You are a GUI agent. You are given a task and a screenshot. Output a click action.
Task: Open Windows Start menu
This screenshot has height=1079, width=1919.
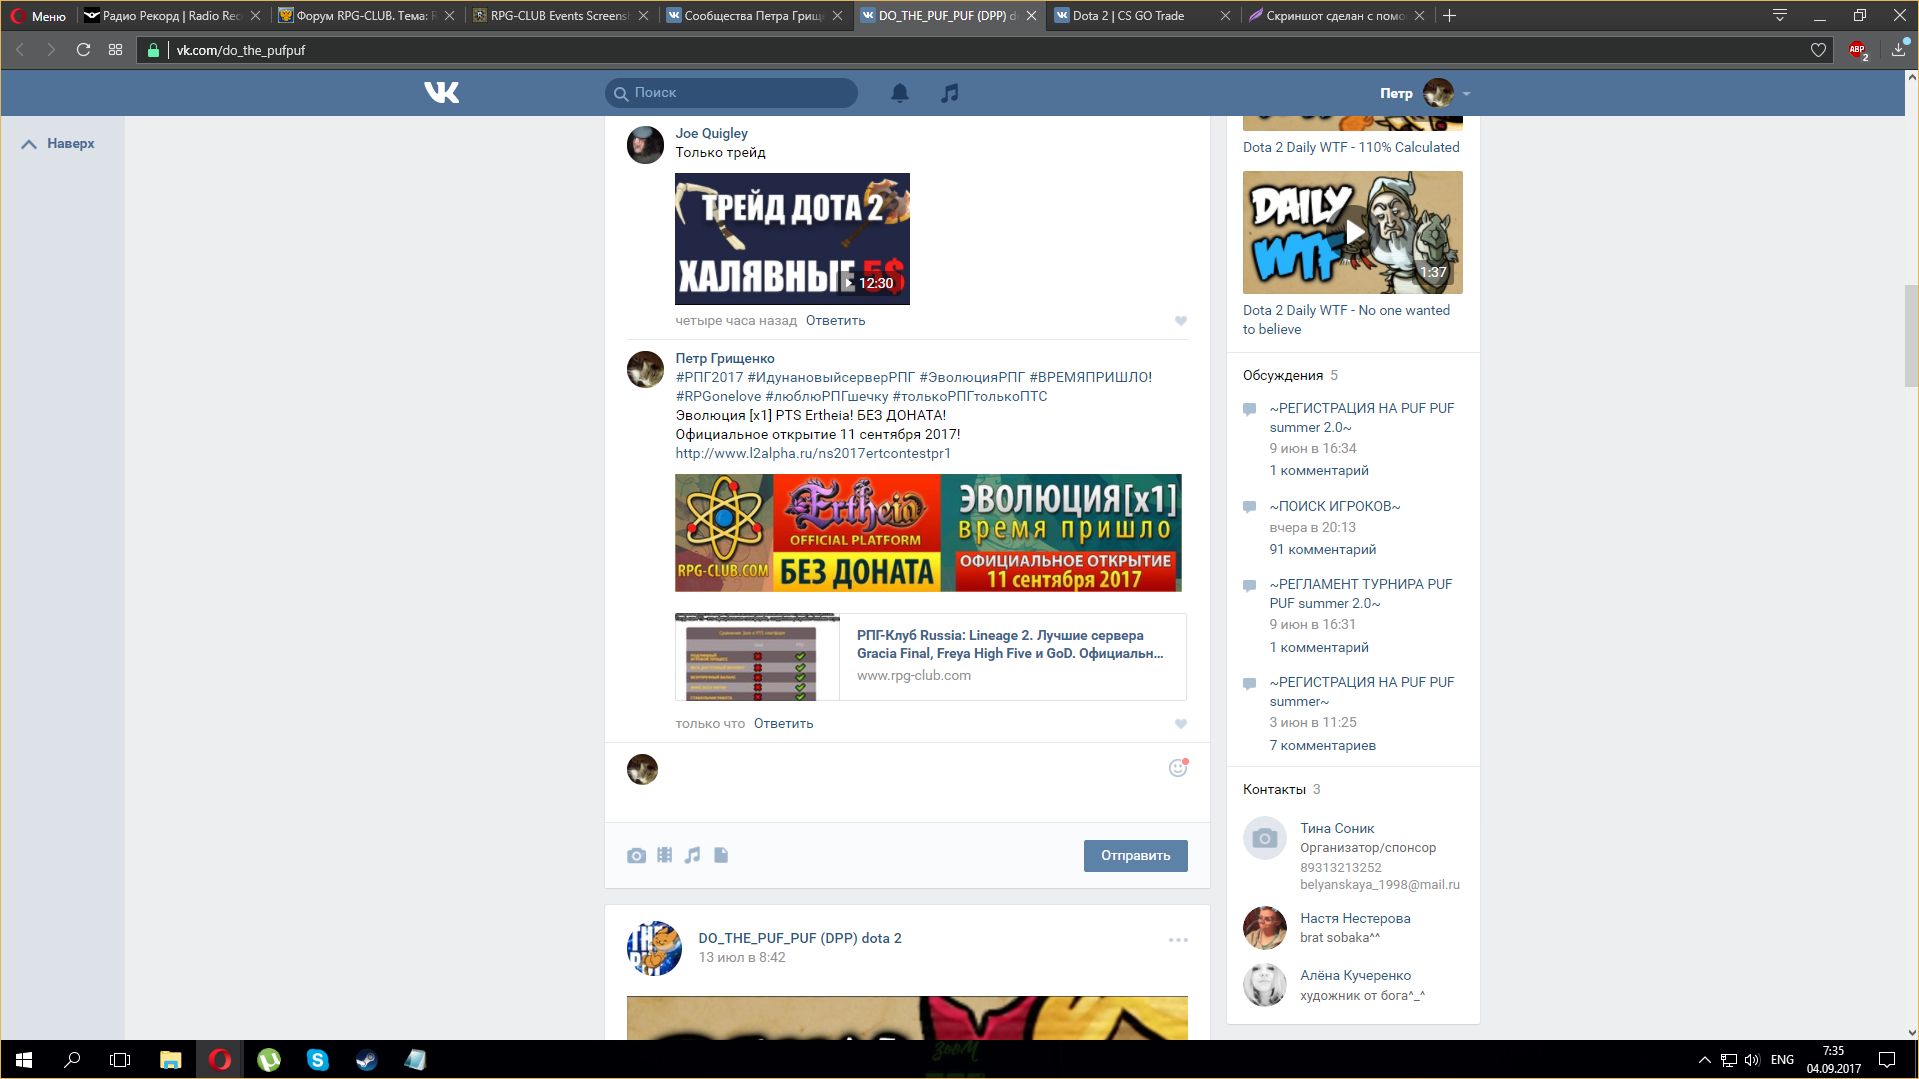[24, 1060]
